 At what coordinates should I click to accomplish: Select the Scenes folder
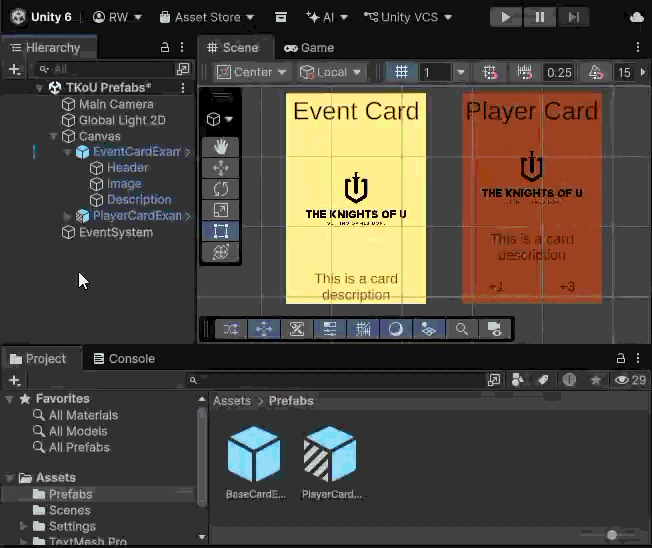coord(62,510)
